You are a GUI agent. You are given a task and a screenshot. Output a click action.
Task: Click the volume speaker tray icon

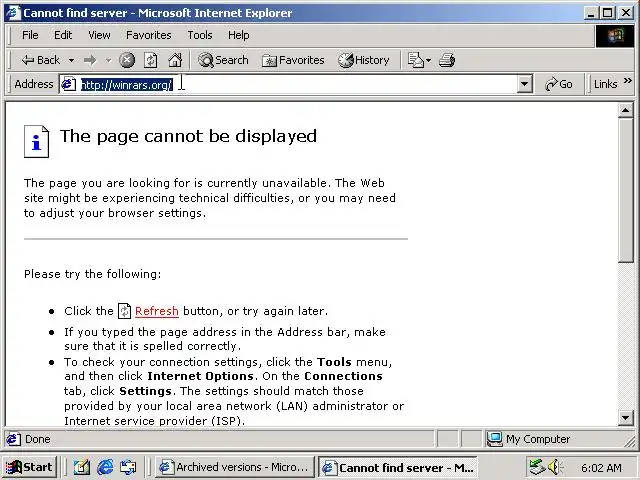pos(555,467)
